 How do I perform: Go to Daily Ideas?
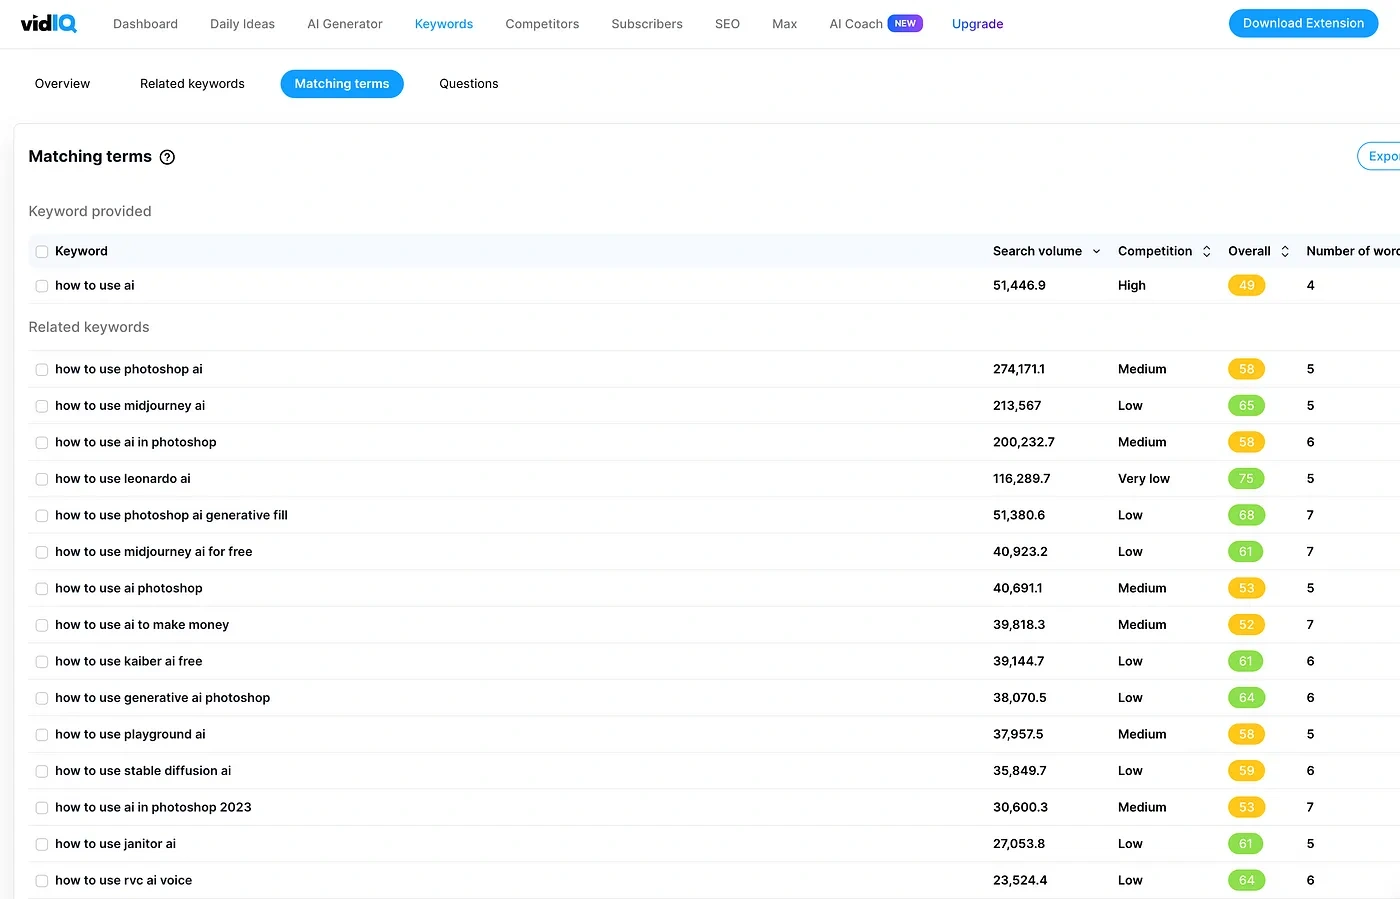242,23
